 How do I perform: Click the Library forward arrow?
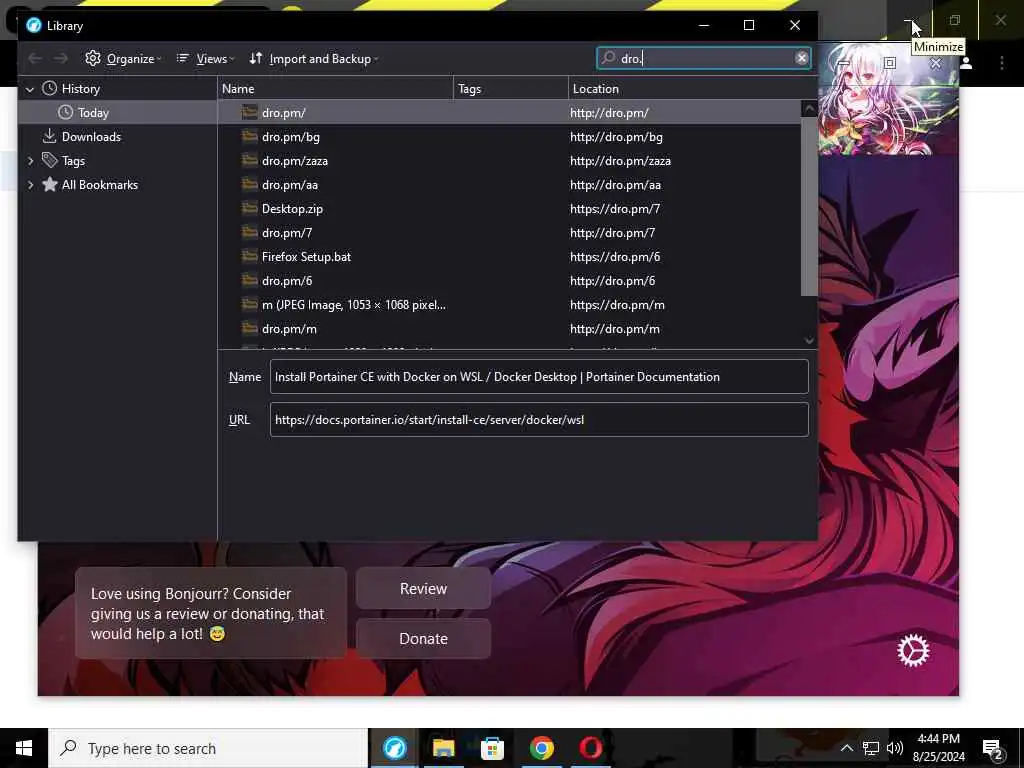click(x=61, y=59)
